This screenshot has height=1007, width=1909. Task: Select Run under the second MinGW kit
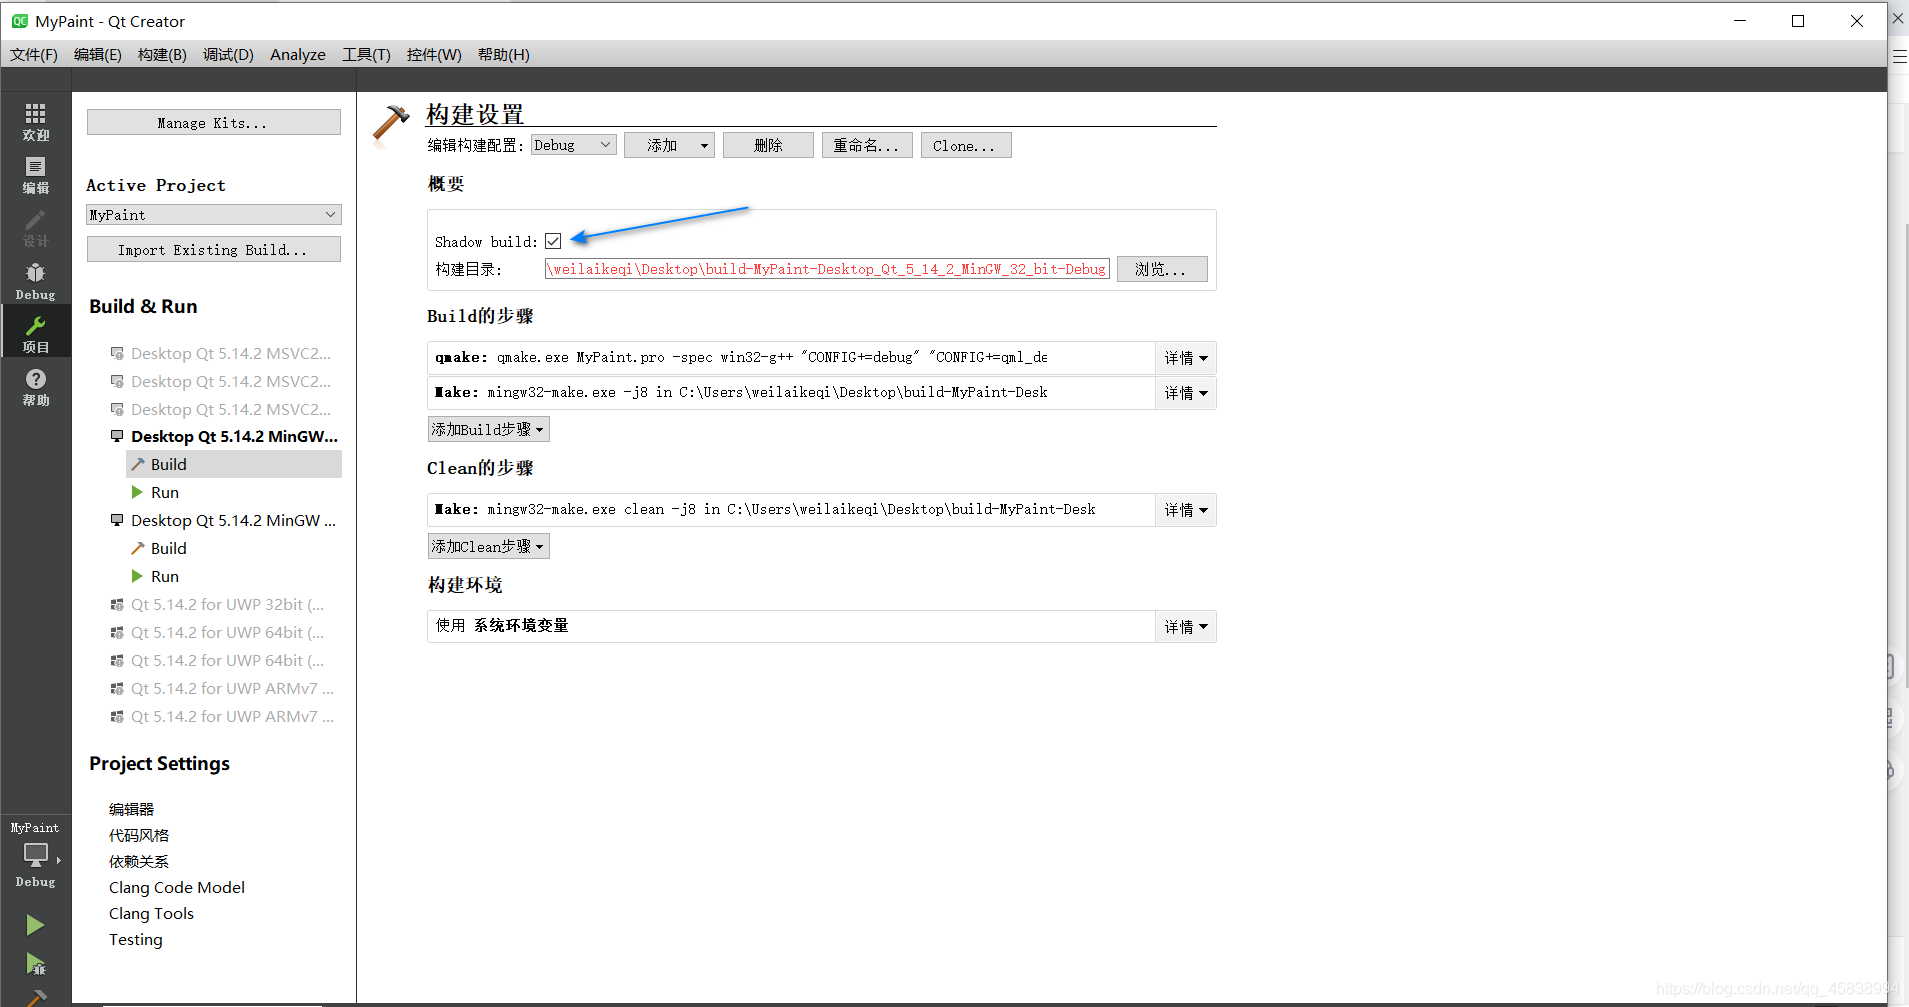pyautogui.click(x=165, y=576)
